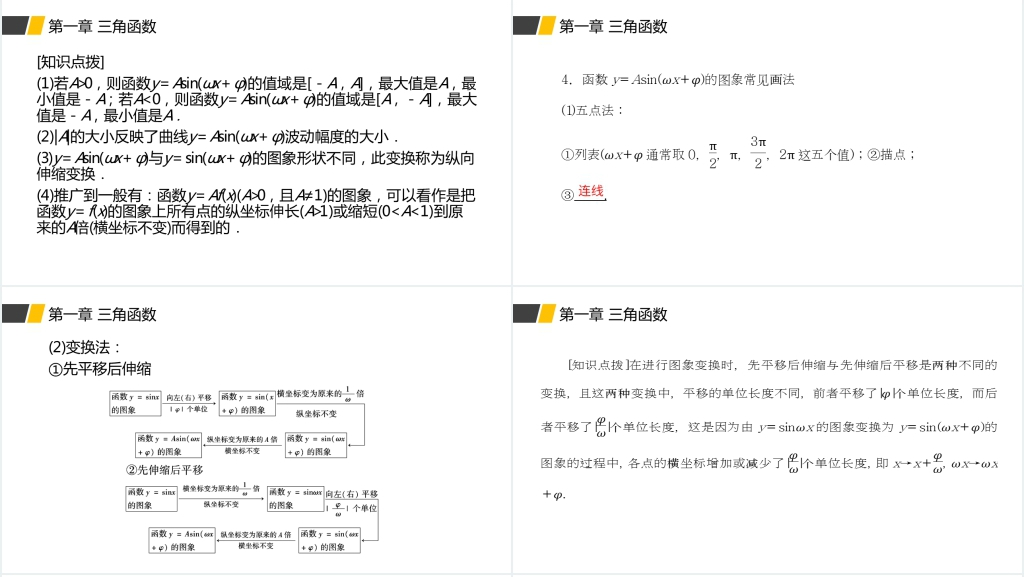This screenshot has width=1024, height=577.
Task: Click the line starting (2)|A|的大小反映了曲线
Action: tap(217, 137)
